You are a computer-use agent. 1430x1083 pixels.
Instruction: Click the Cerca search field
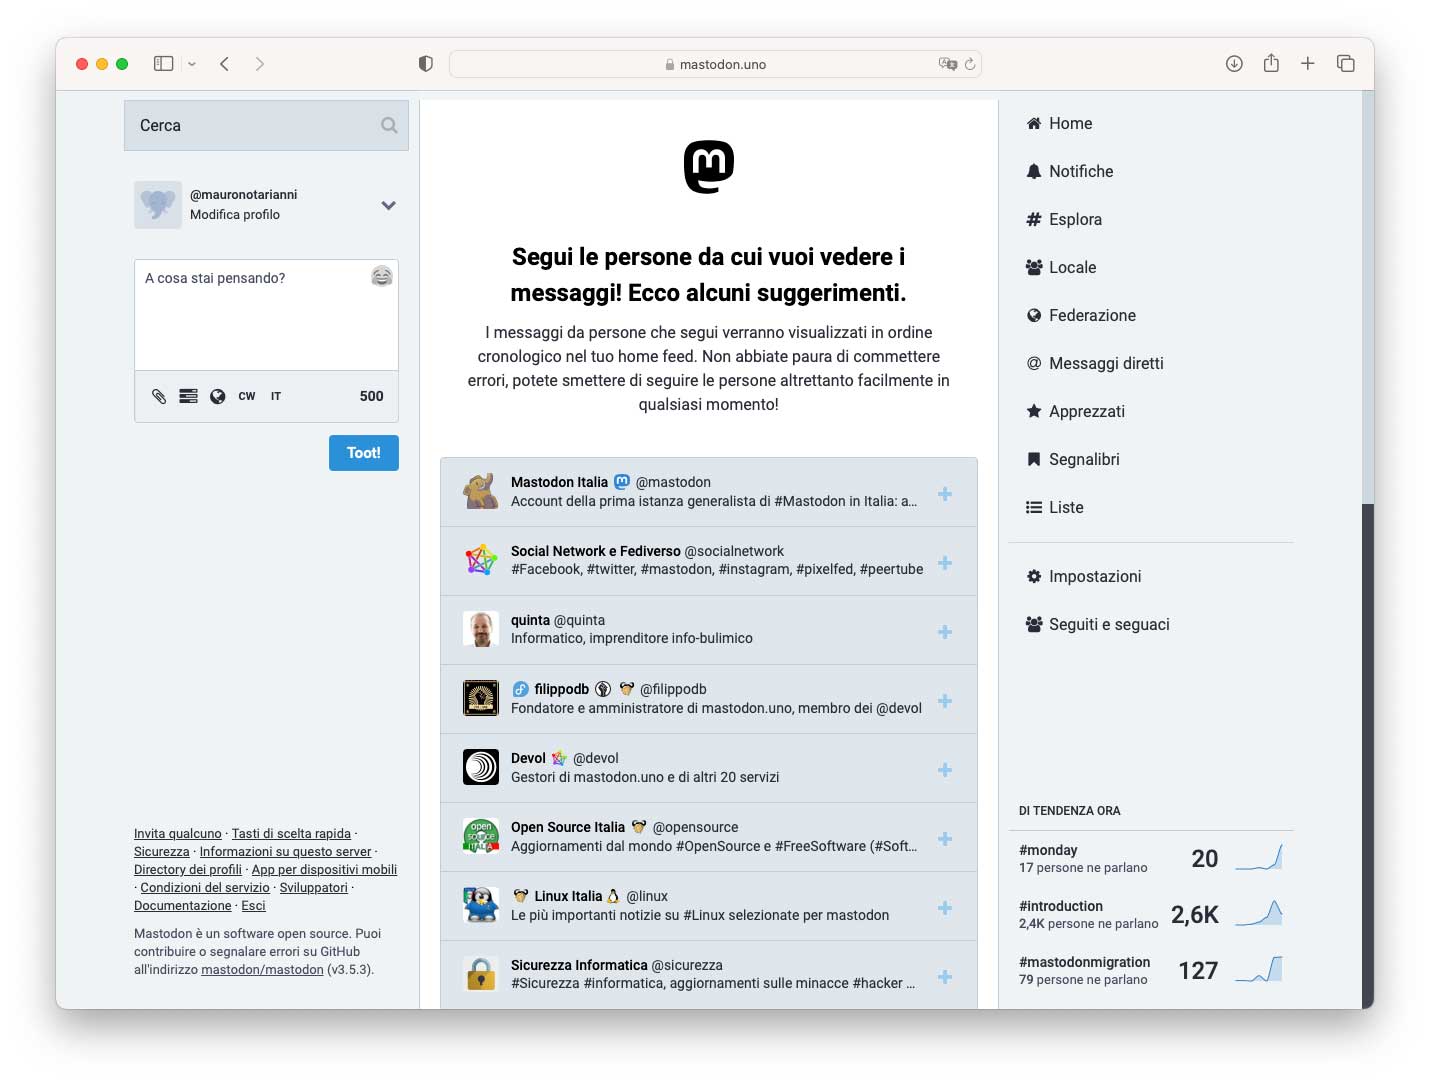(266, 125)
